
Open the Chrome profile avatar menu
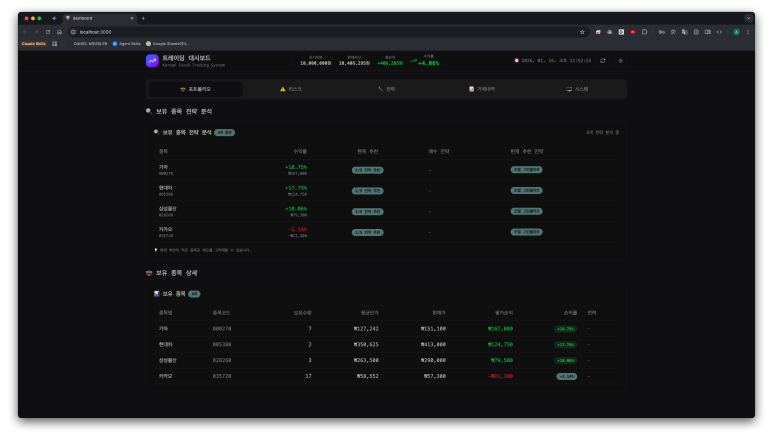[737, 32]
